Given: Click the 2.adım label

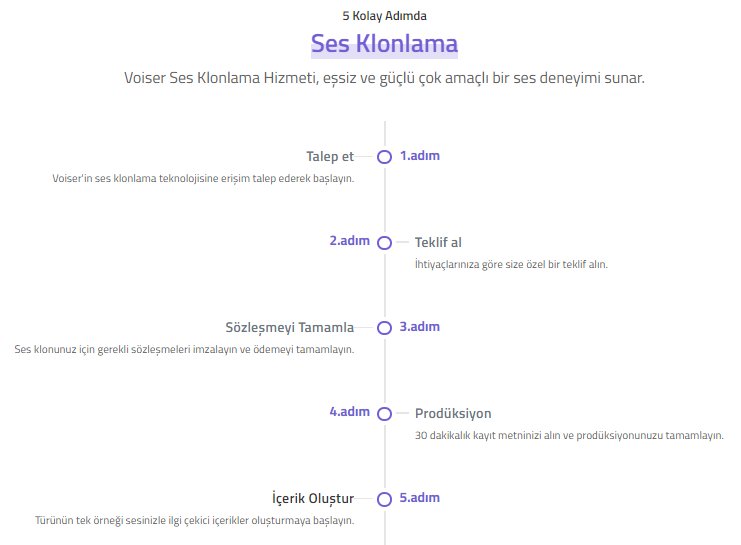Looking at the screenshot, I should 350,241.
